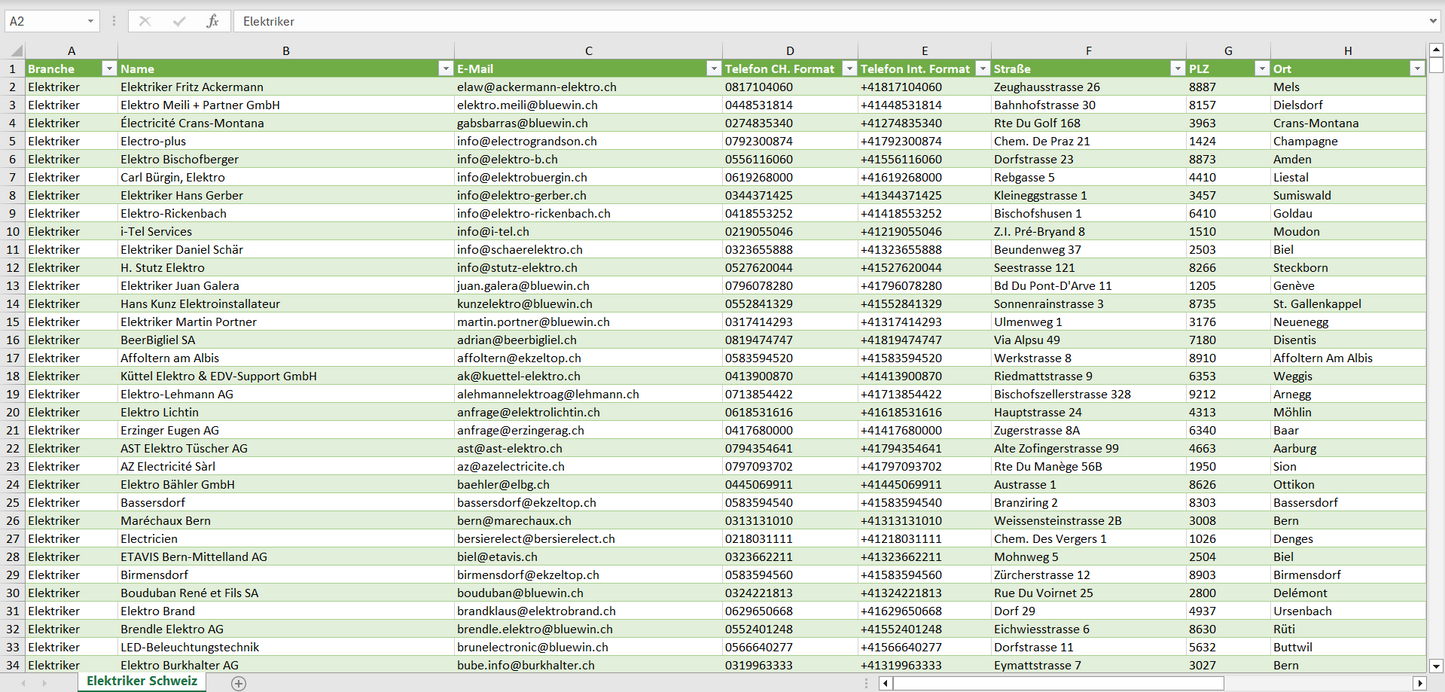The image size is (1445, 692).
Task: Expand the Name Box dropdown arrow
Action: click(x=90, y=21)
